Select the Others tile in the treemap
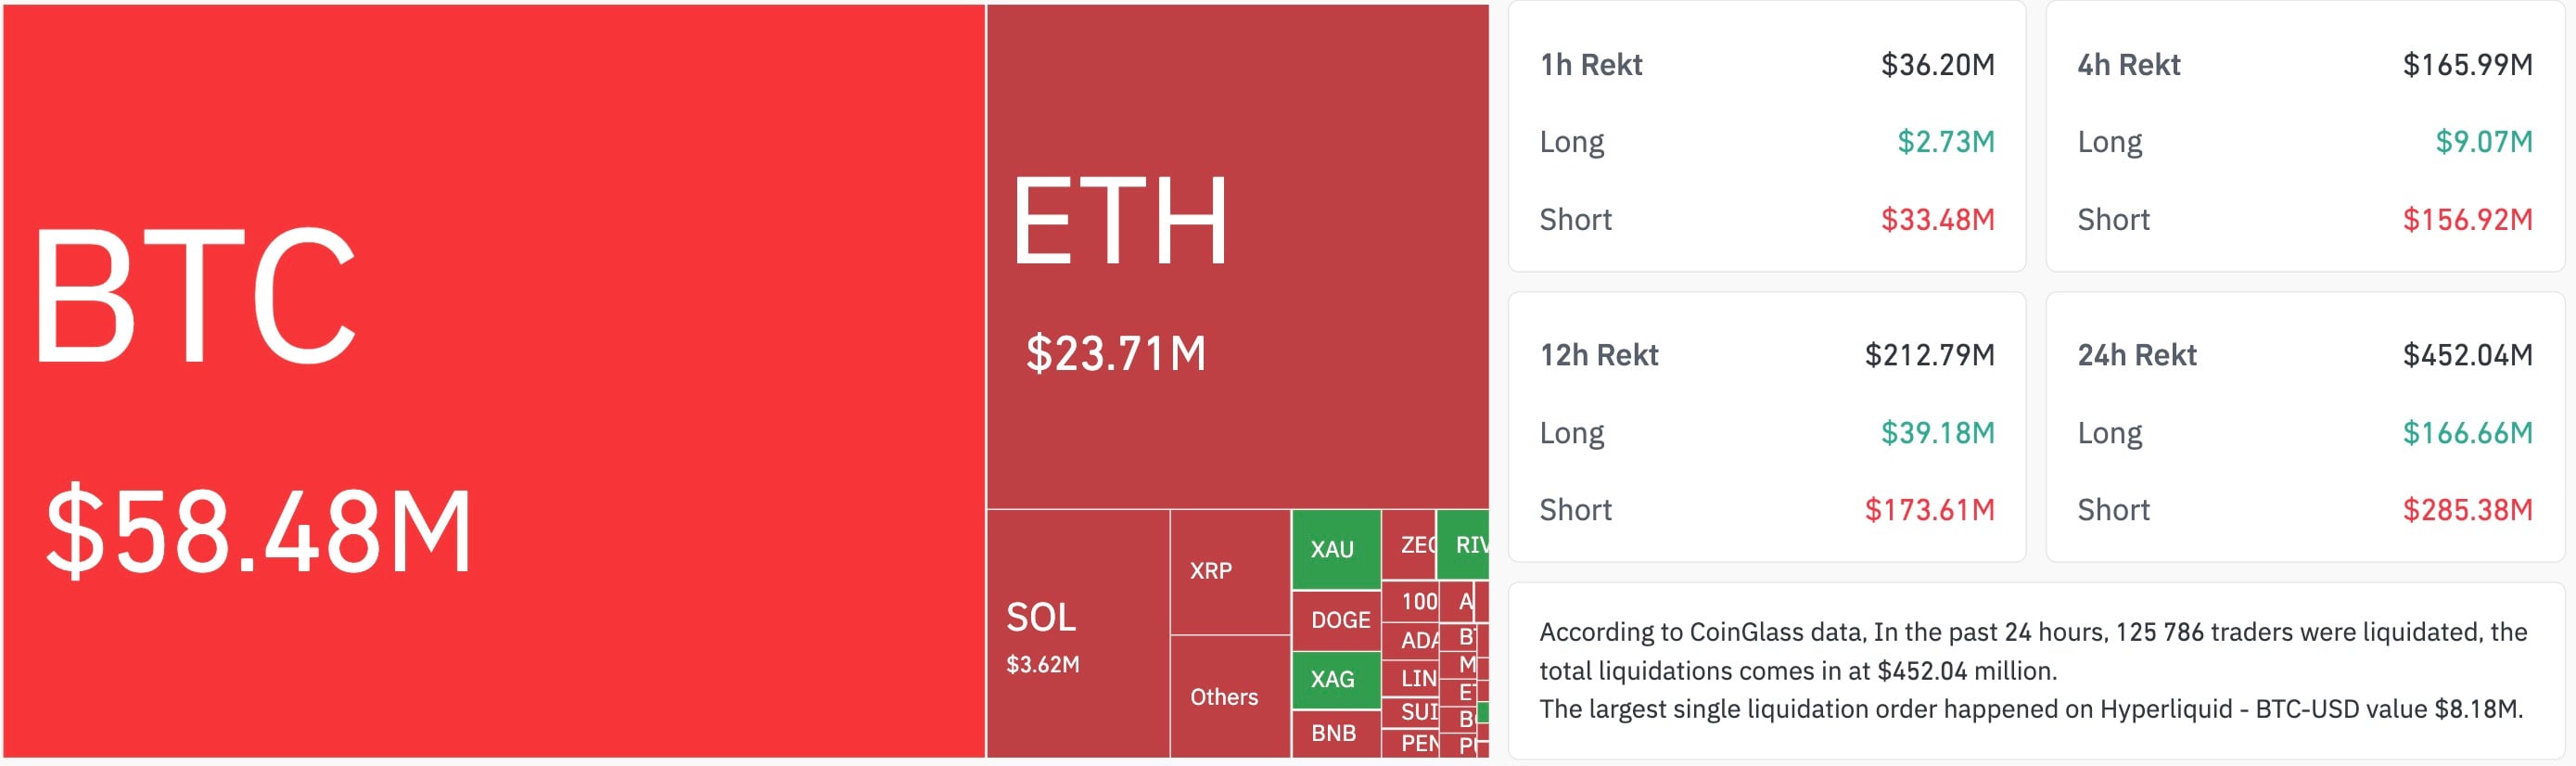Image resolution: width=2576 pixels, height=766 pixels. (x=1229, y=697)
